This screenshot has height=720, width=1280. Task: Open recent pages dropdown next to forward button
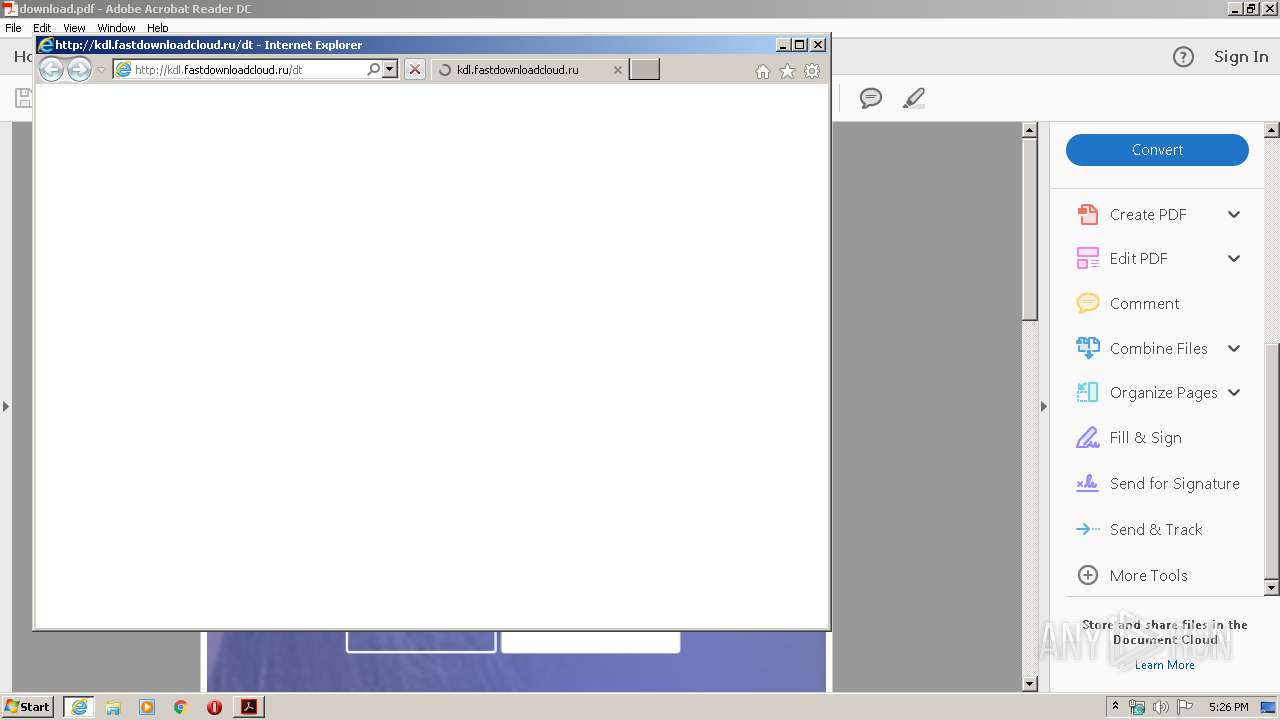pyautogui.click(x=101, y=70)
